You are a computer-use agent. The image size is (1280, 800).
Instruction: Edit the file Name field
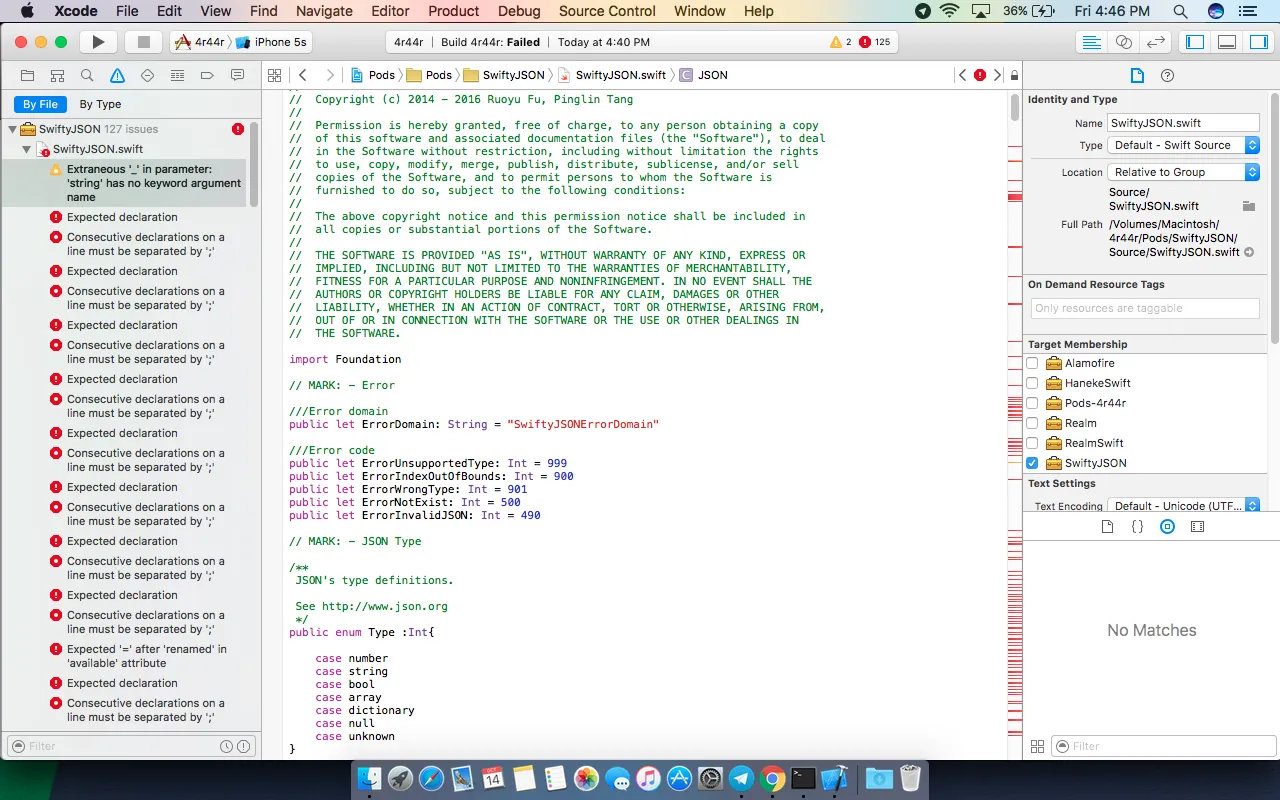pyautogui.click(x=1183, y=123)
